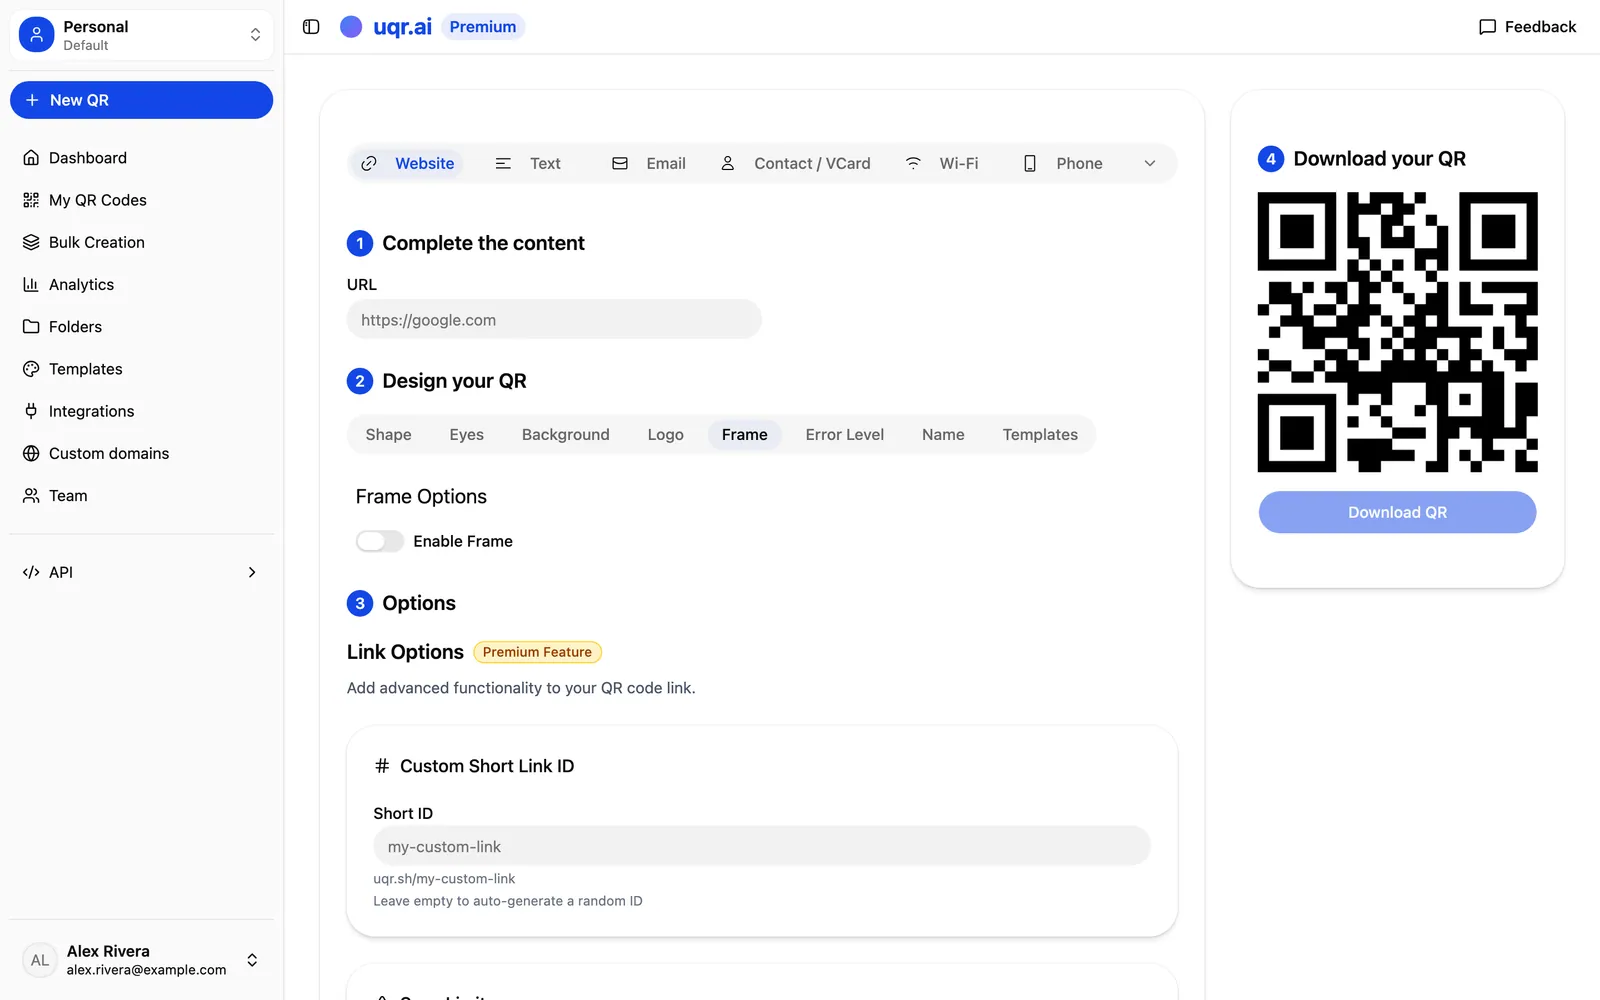Click the Text lines icon
Screen dimensions: 1600x1000
tap(503, 163)
